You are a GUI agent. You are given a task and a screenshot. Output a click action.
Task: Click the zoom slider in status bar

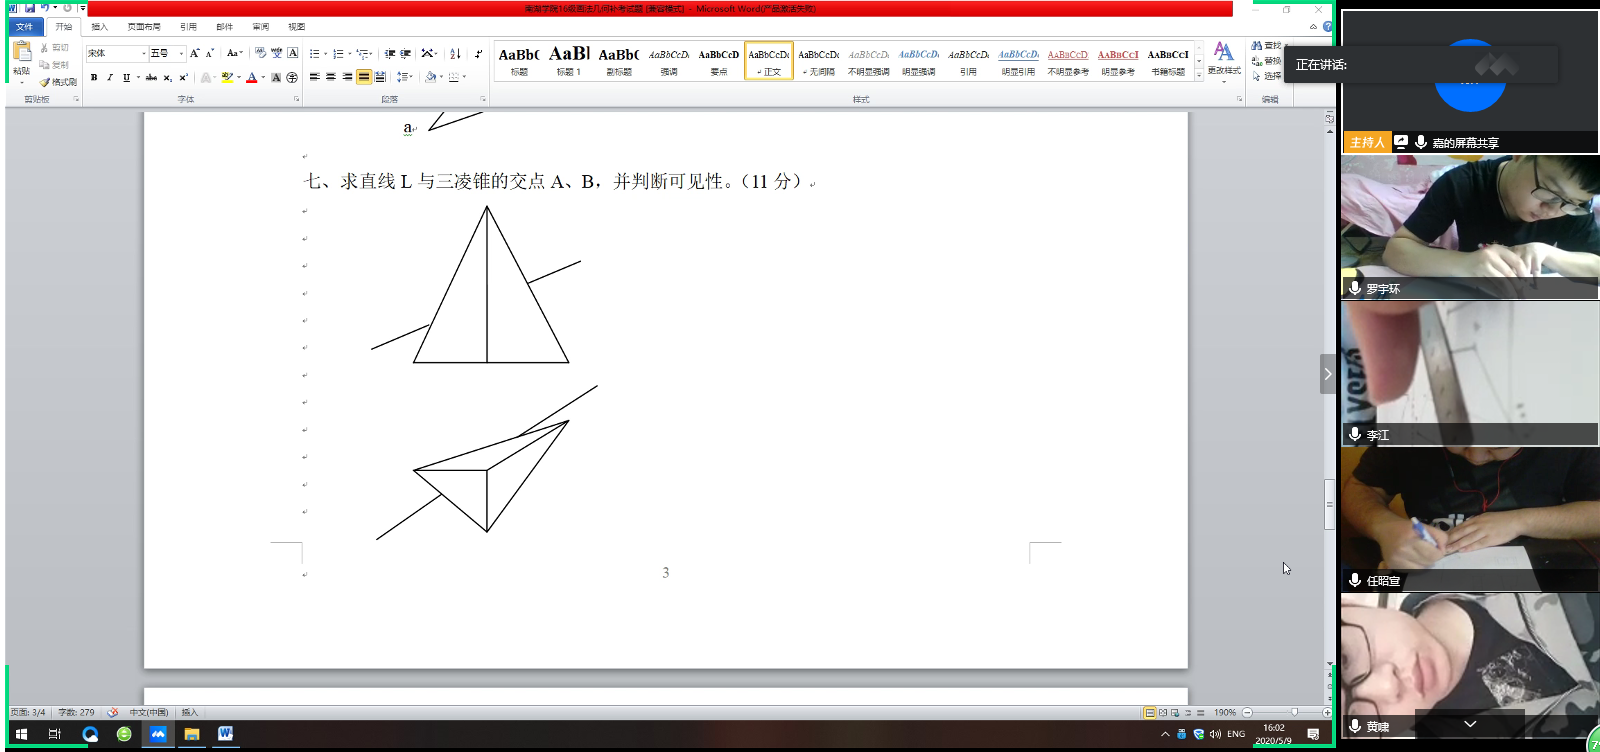click(1294, 712)
